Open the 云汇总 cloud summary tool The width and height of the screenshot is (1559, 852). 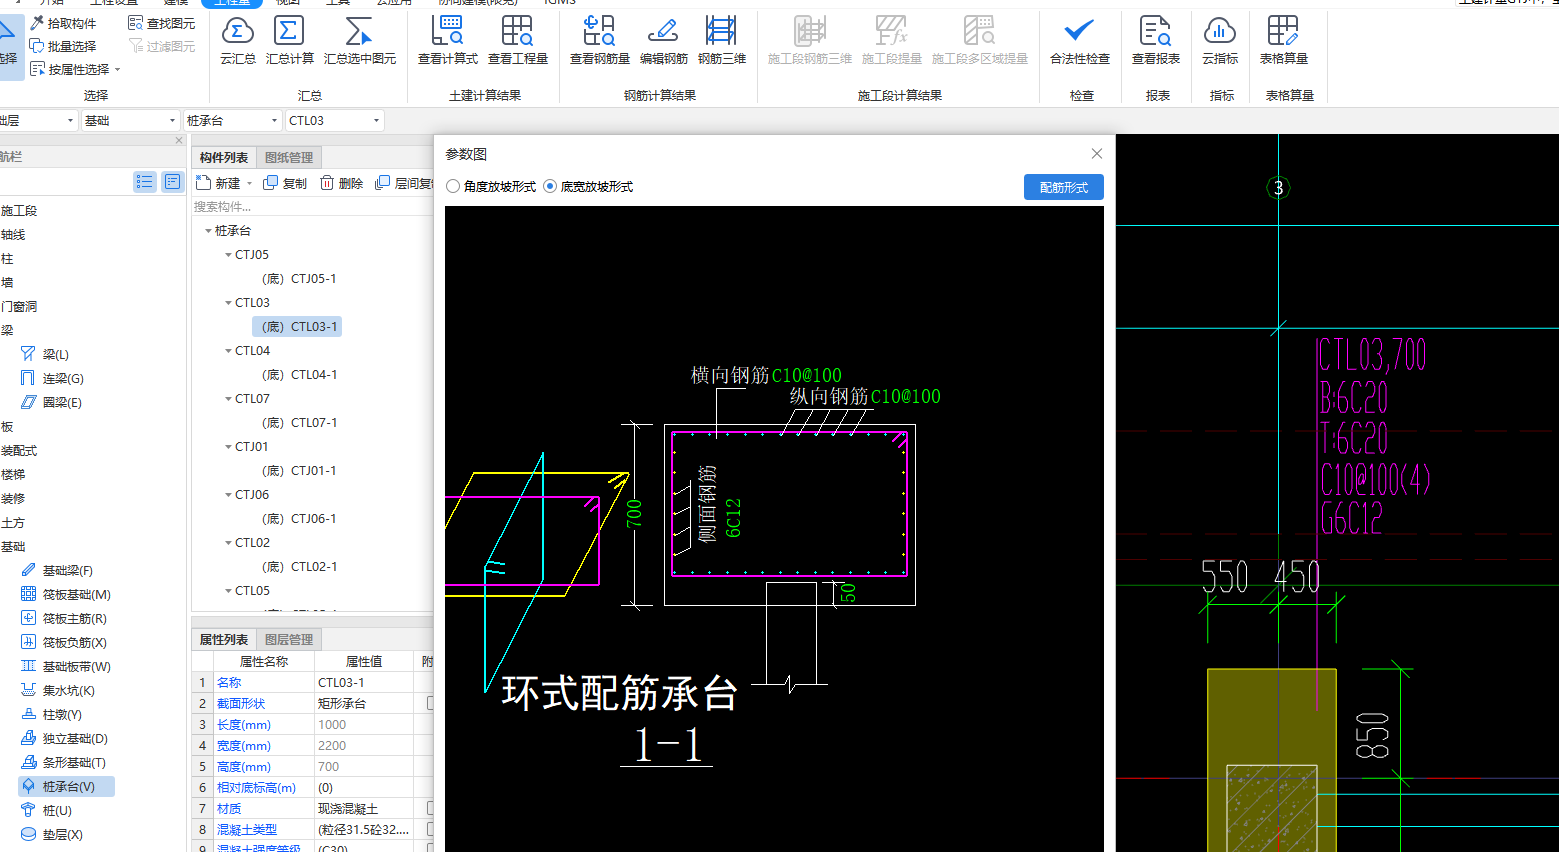(238, 41)
